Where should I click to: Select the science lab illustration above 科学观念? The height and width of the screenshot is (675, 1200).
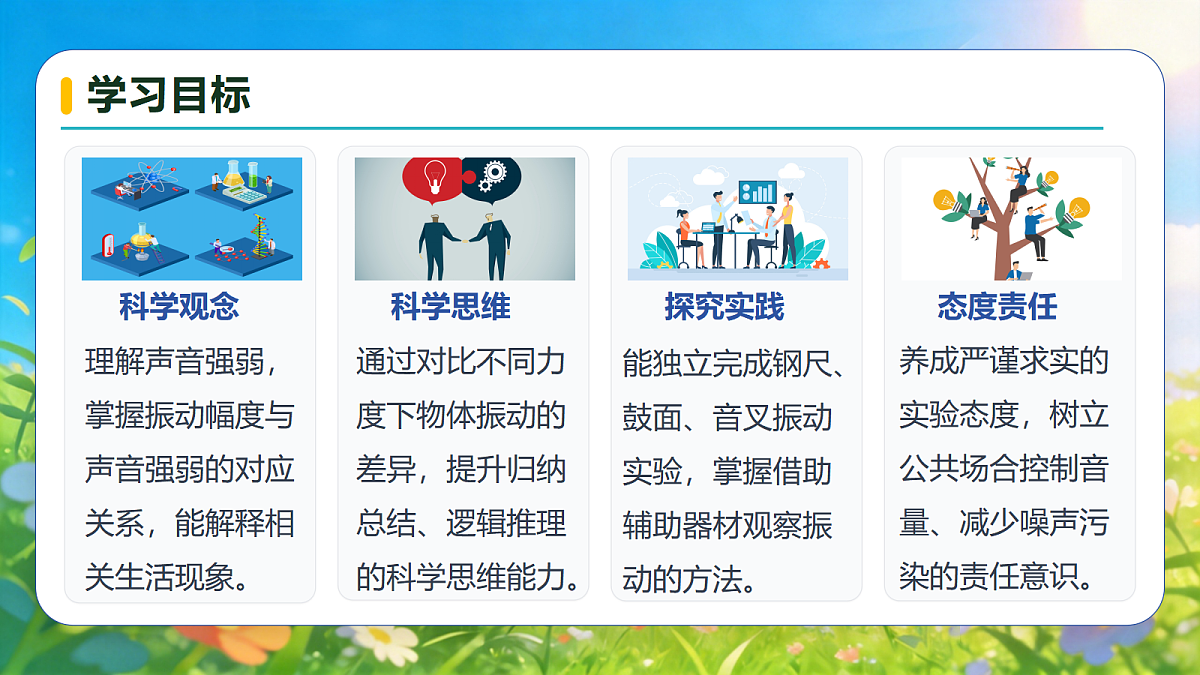[x=191, y=218]
